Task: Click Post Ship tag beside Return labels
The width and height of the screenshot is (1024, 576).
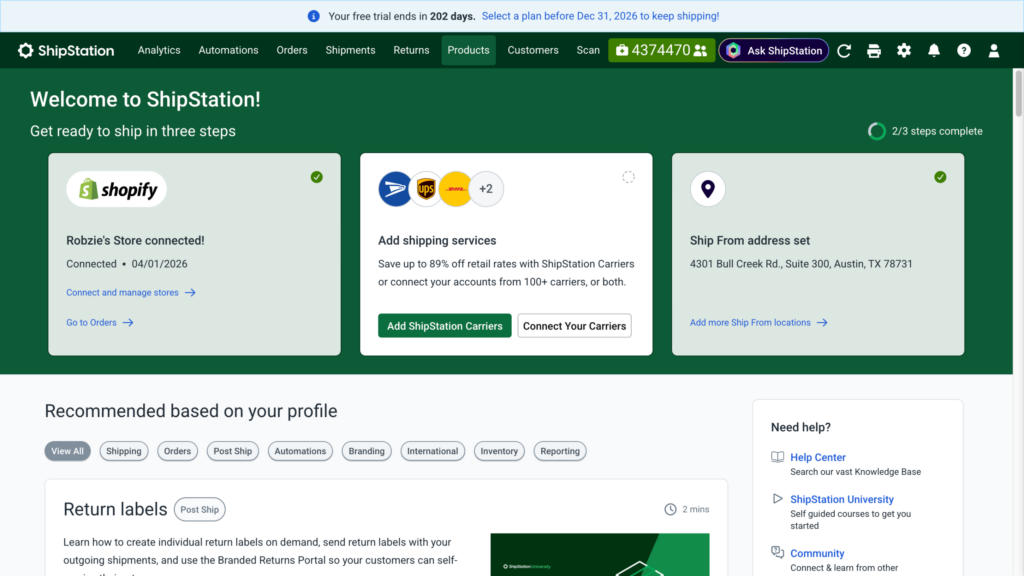Action: [x=200, y=509]
